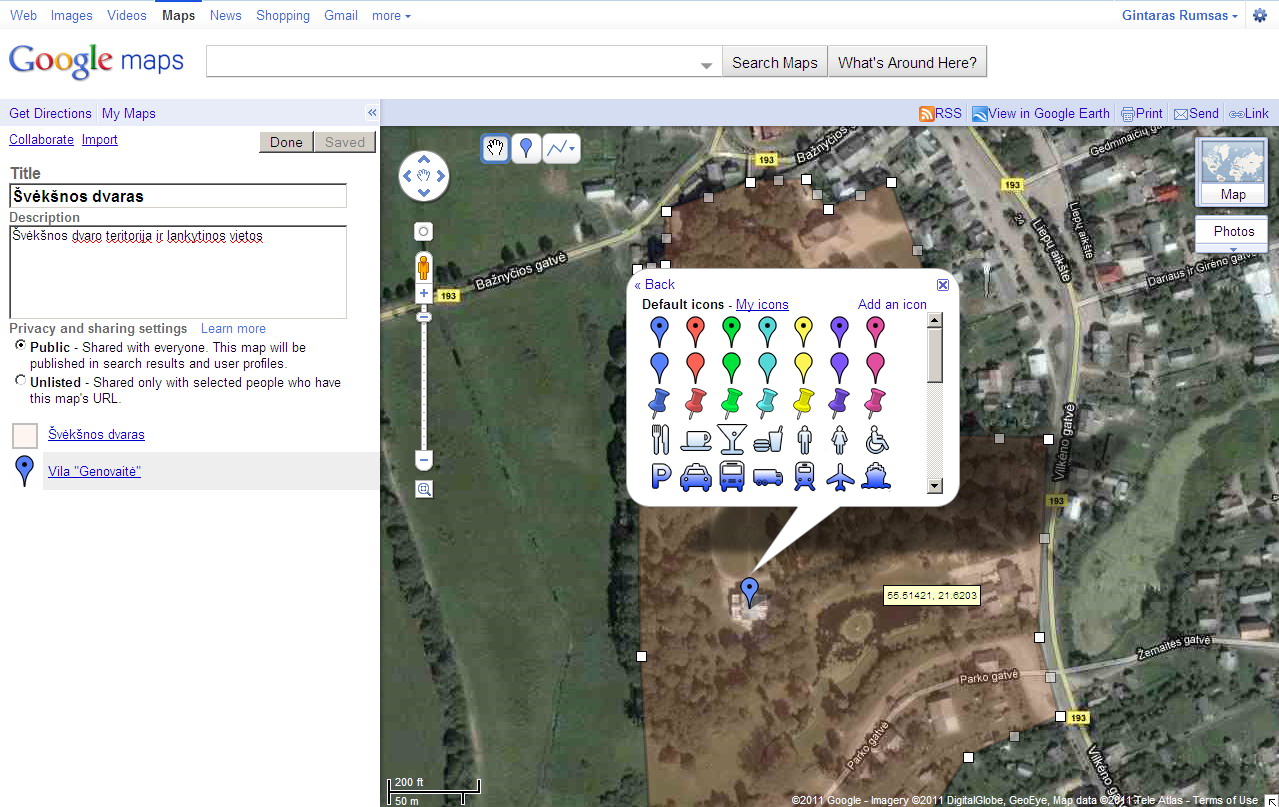Viewport: 1279px width, 807px height.
Task: Select the hand pan tool
Action: 495,149
